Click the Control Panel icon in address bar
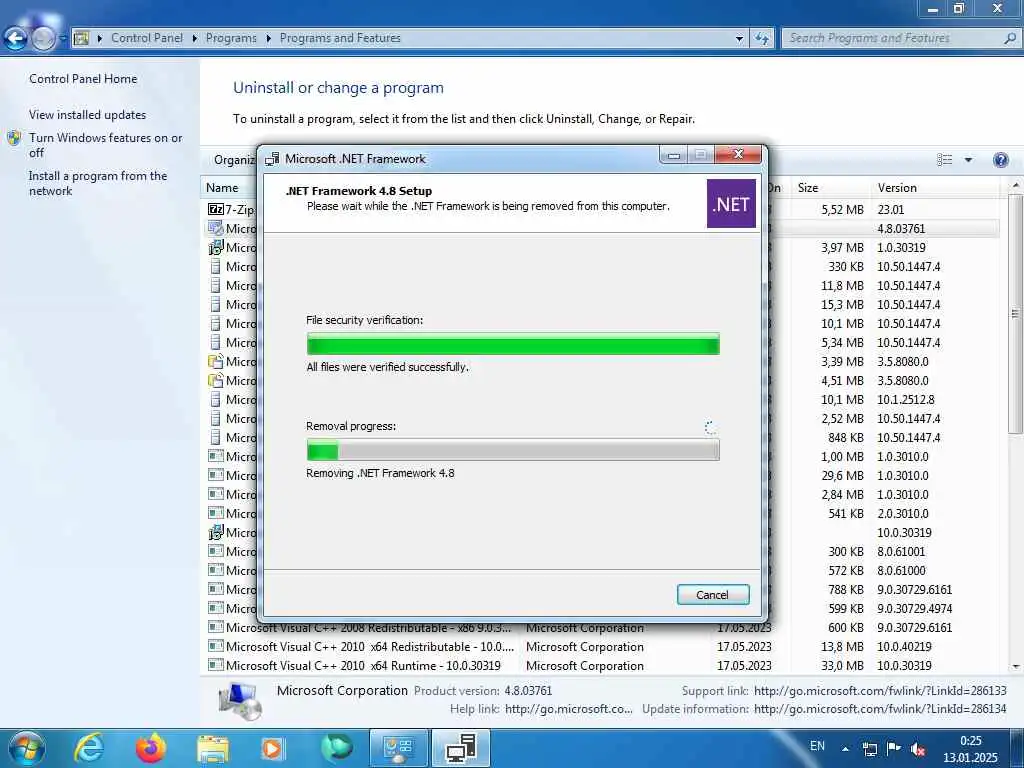1024x768 pixels. coord(81,39)
